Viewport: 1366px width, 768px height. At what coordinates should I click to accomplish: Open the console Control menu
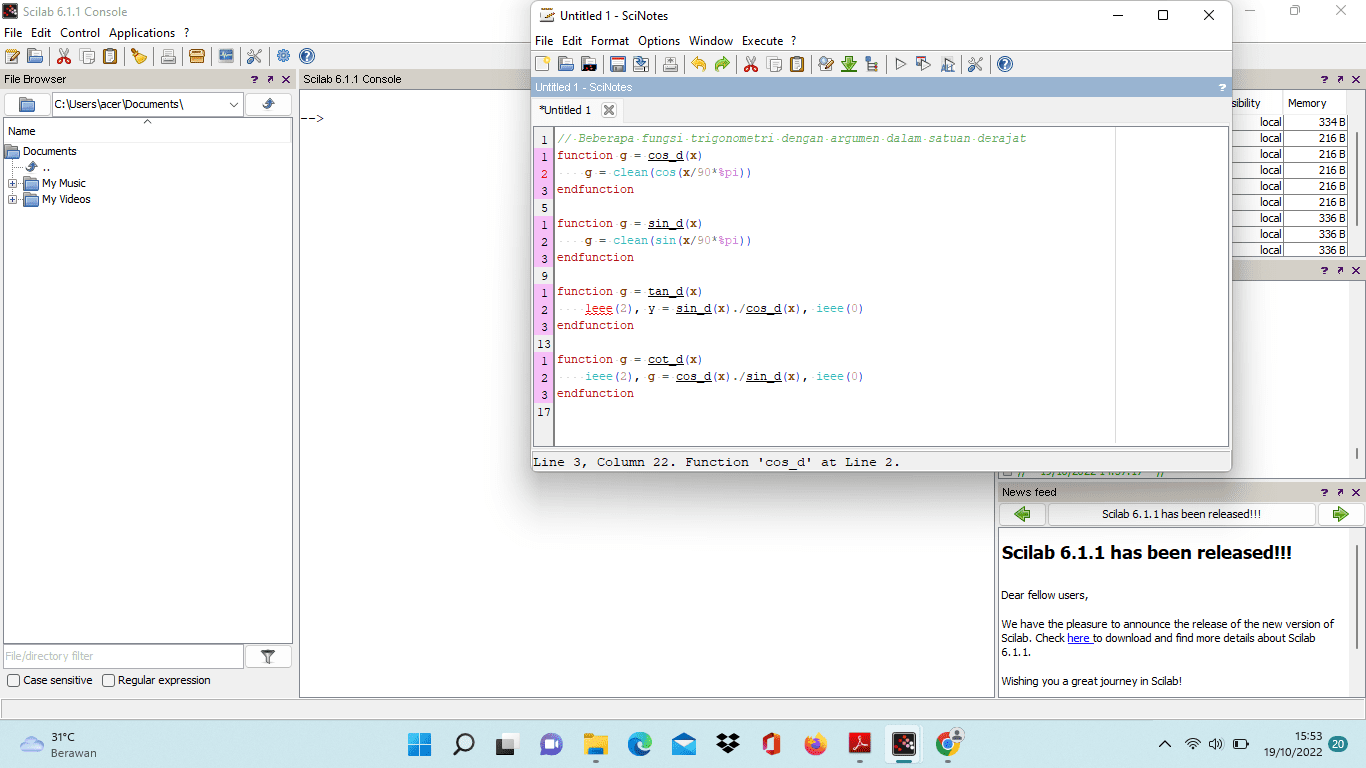pos(80,33)
